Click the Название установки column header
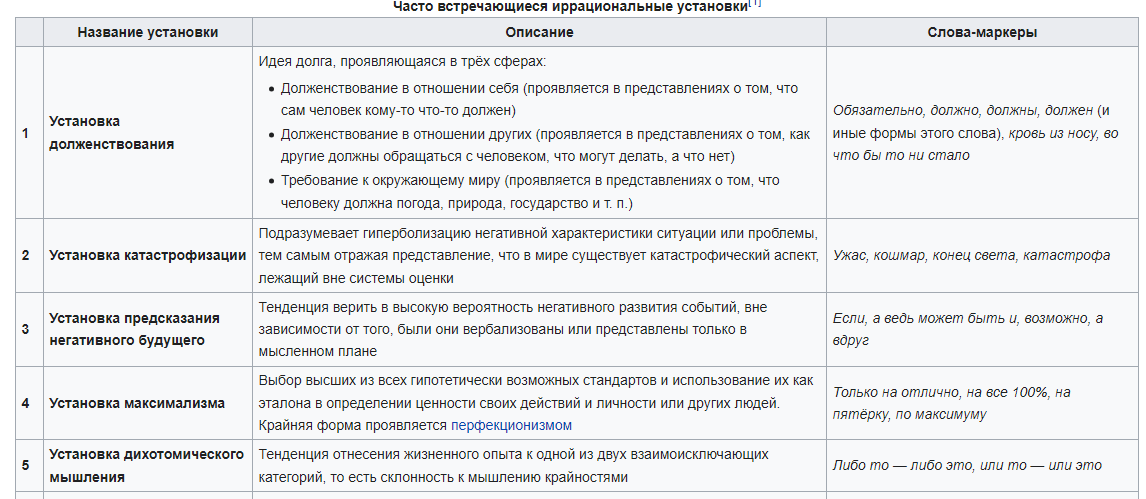Screen dimensions: 1146x499 (147, 32)
